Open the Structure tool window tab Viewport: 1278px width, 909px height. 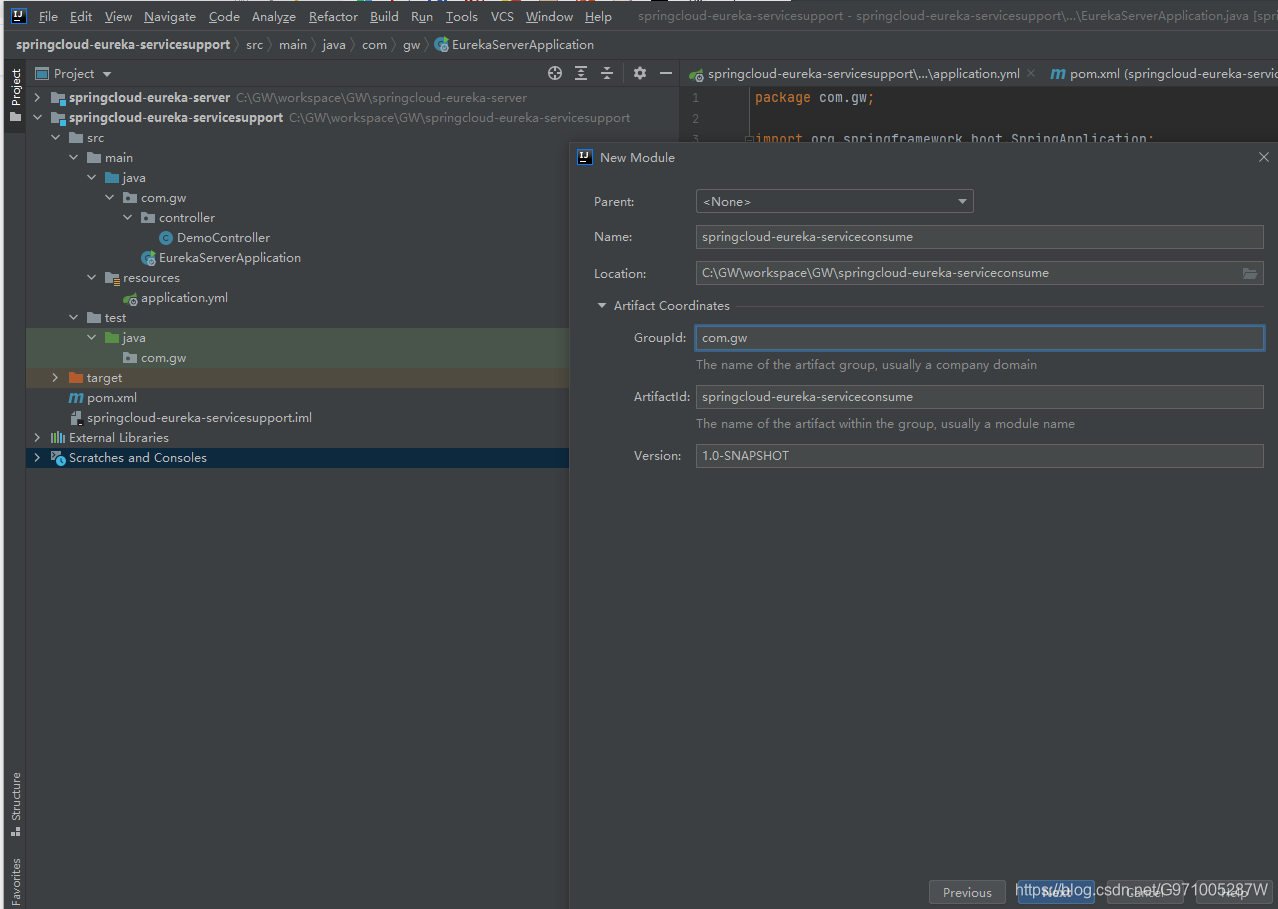click(15, 800)
